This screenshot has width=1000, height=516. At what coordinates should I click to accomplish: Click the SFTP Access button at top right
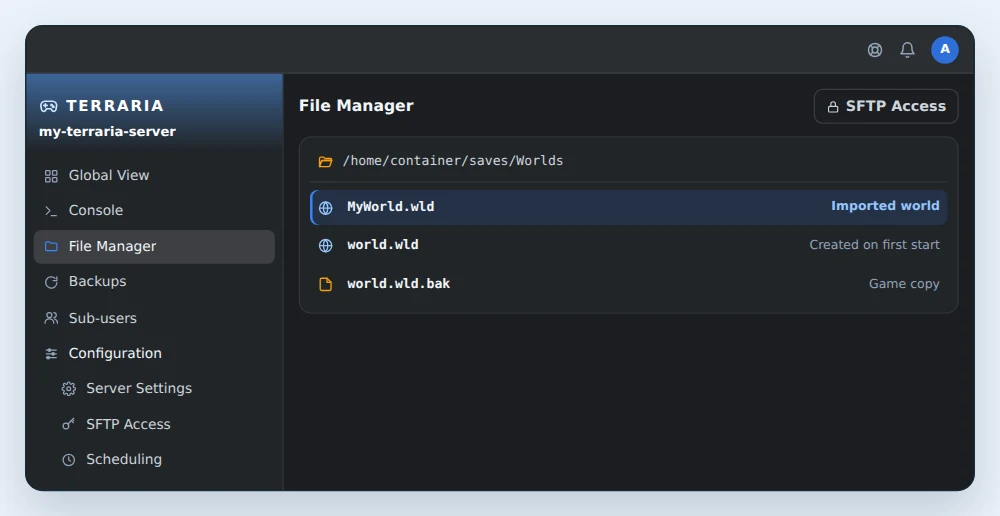886,107
